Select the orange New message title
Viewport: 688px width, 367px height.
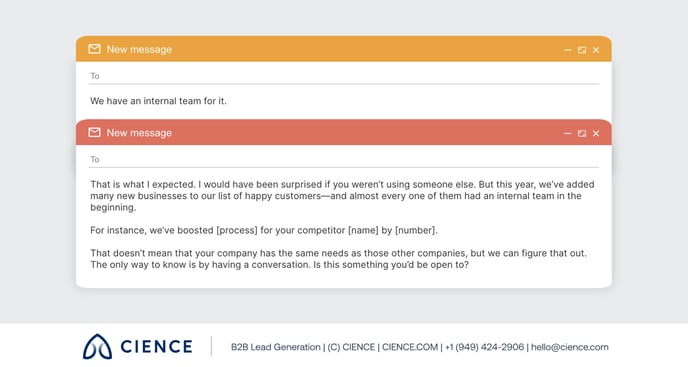[139, 49]
